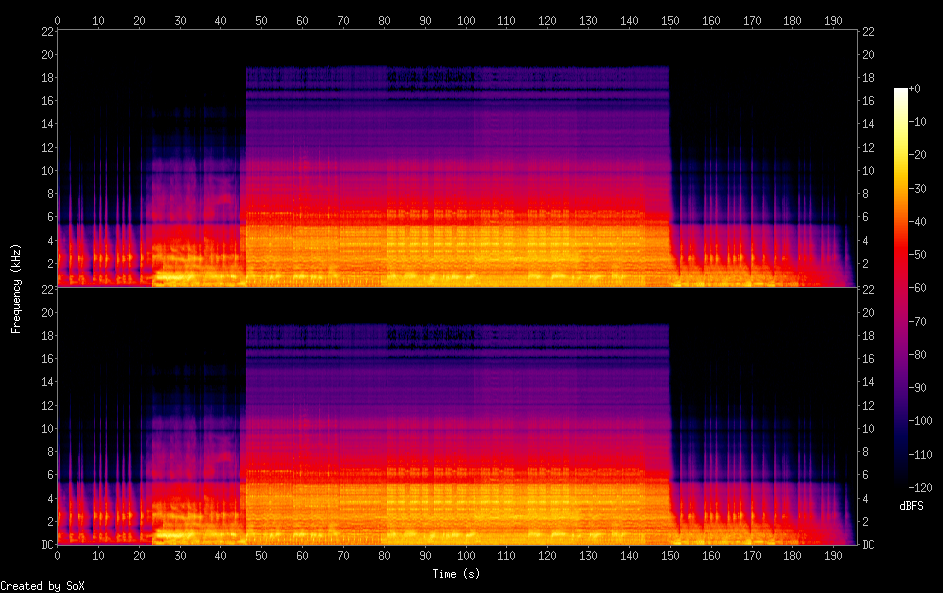The width and height of the screenshot is (943, 593).
Task: Click "190" on the bottom time axis
Action: click(833, 556)
